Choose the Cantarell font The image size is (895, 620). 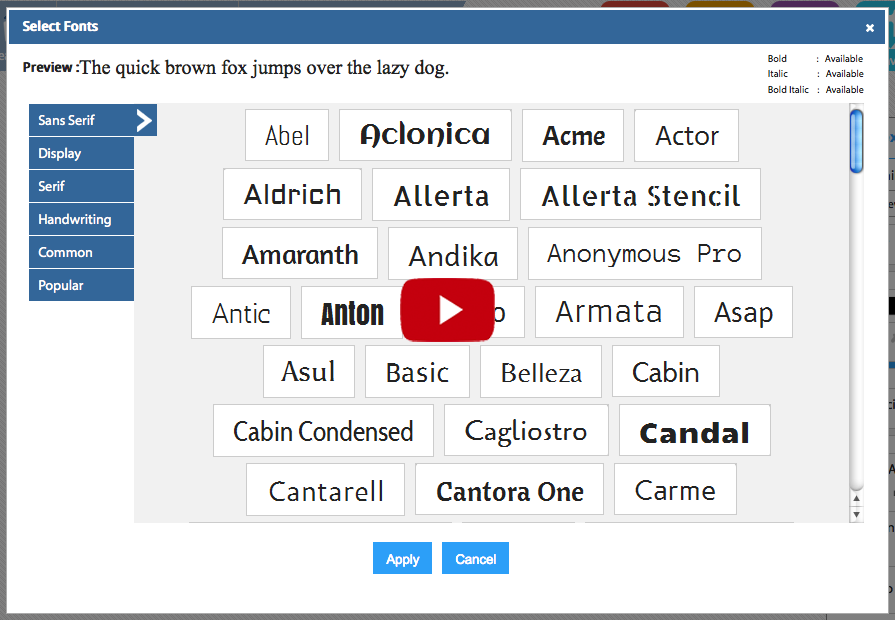325,490
